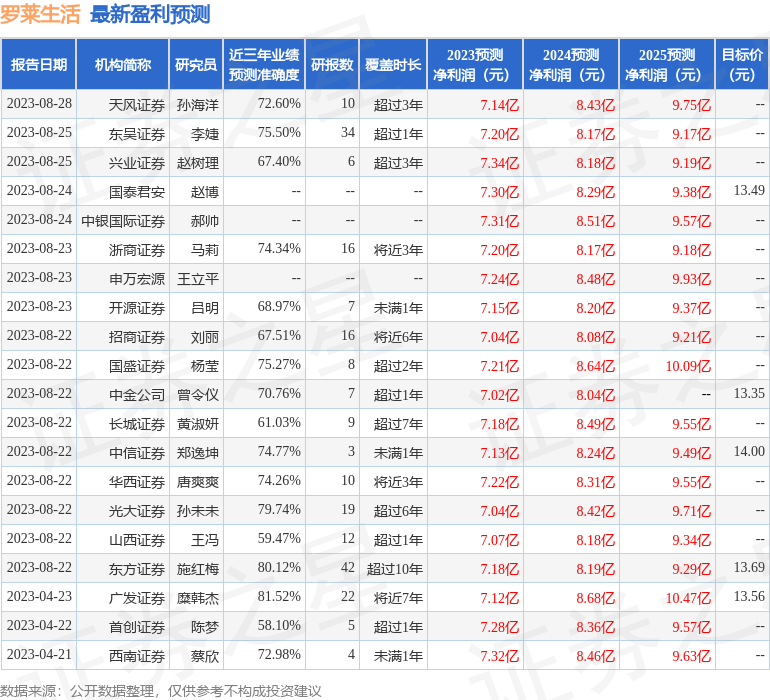Screen dimensions: 770x700
Task: Click the 机构简称 column header
Action: [x=123, y=64]
